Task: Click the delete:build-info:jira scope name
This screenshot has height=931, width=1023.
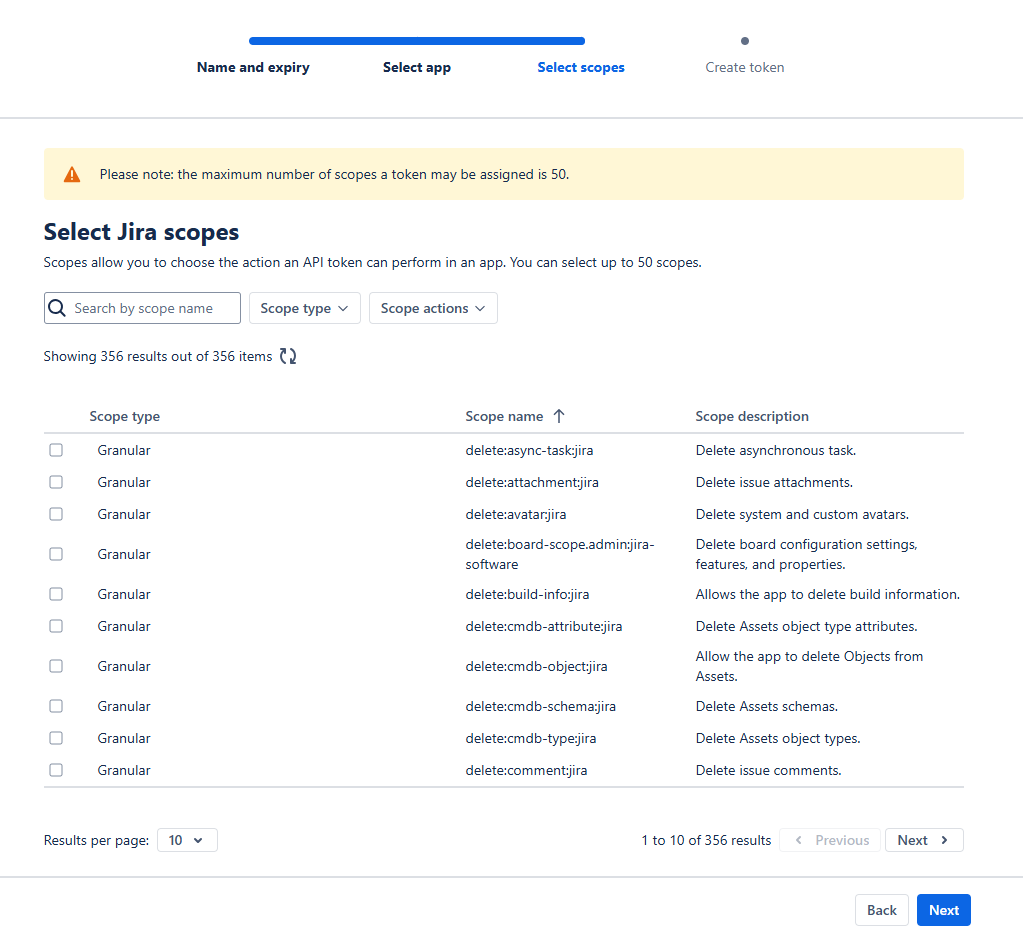Action: point(527,594)
